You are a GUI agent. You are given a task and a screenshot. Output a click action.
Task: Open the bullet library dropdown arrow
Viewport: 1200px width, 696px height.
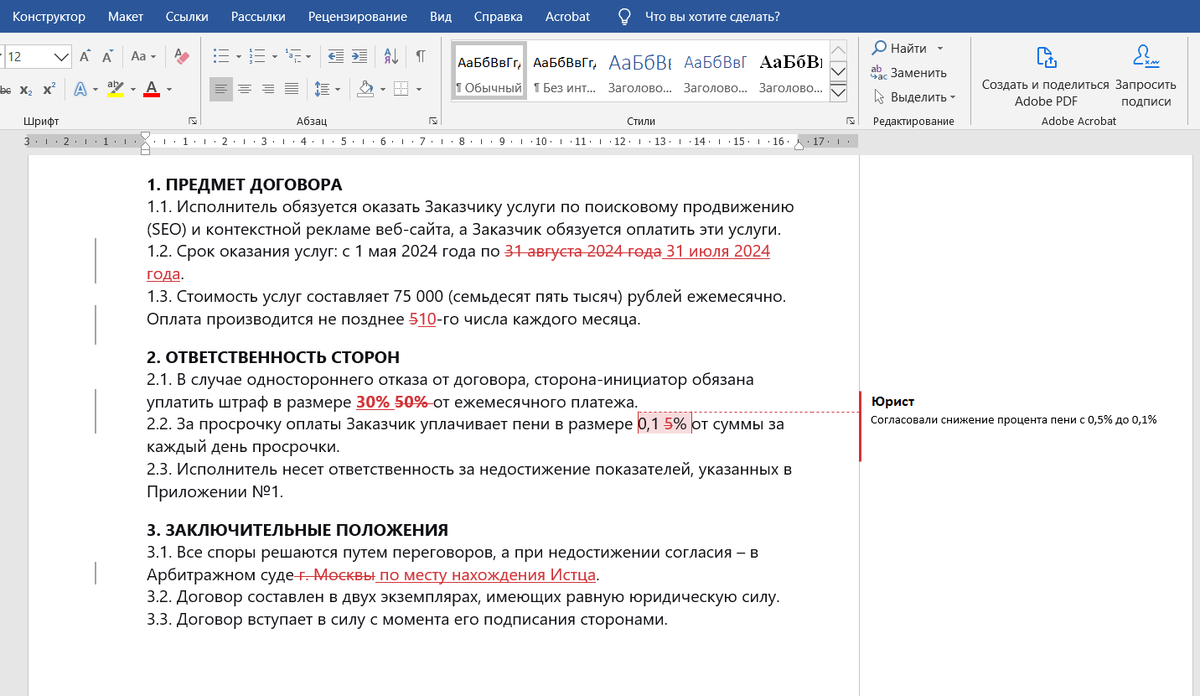click(x=237, y=56)
